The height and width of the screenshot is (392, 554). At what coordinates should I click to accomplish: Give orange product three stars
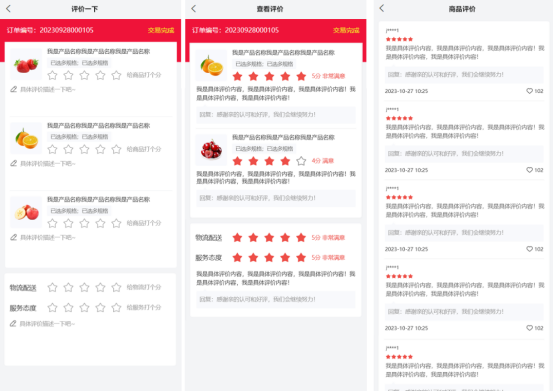(84, 149)
